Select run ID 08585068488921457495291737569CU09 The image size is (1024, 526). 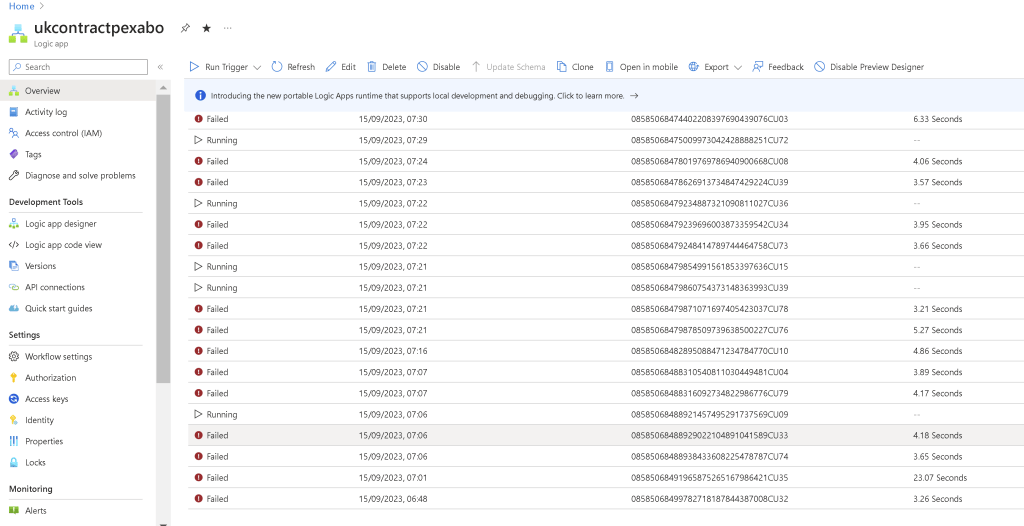(x=709, y=414)
